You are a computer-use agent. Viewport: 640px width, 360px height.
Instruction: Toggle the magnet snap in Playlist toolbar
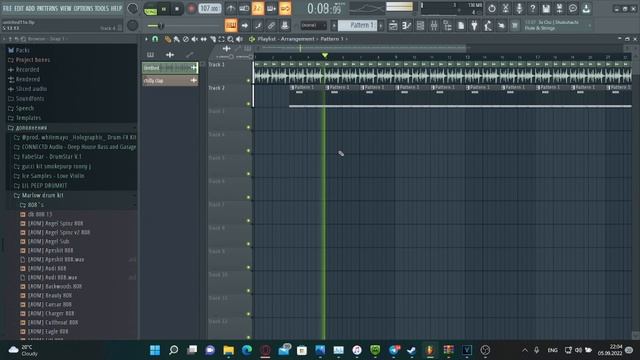(x=155, y=39)
